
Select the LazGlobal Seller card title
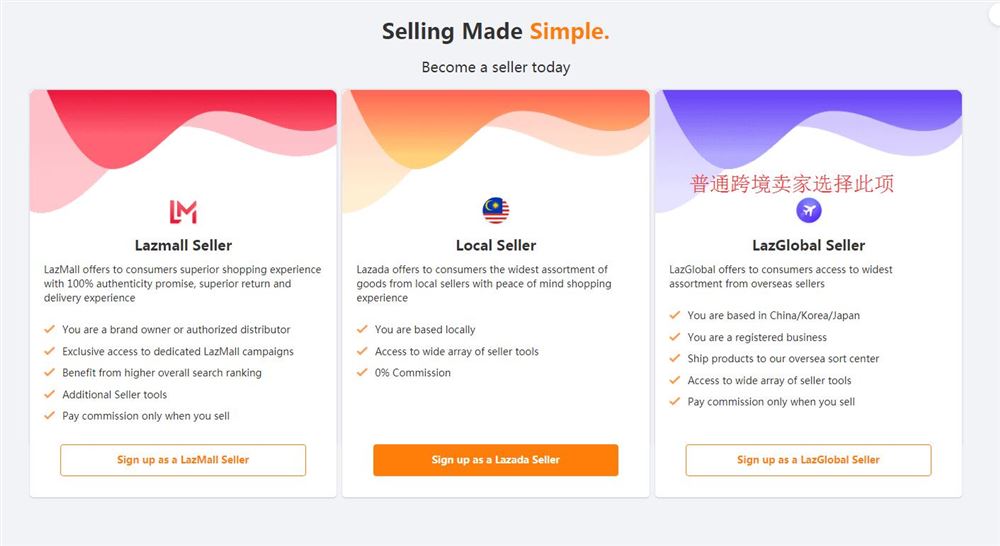pos(809,246)
